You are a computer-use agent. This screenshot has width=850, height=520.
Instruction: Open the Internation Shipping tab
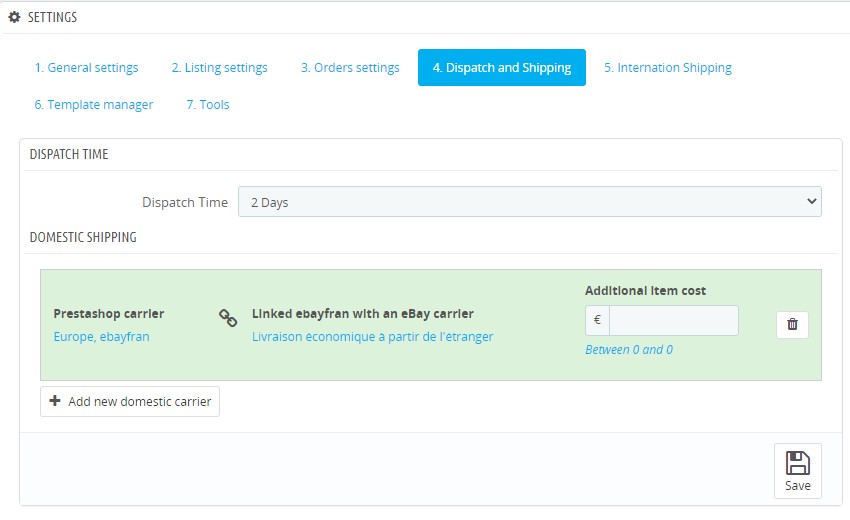coord(667,68)
